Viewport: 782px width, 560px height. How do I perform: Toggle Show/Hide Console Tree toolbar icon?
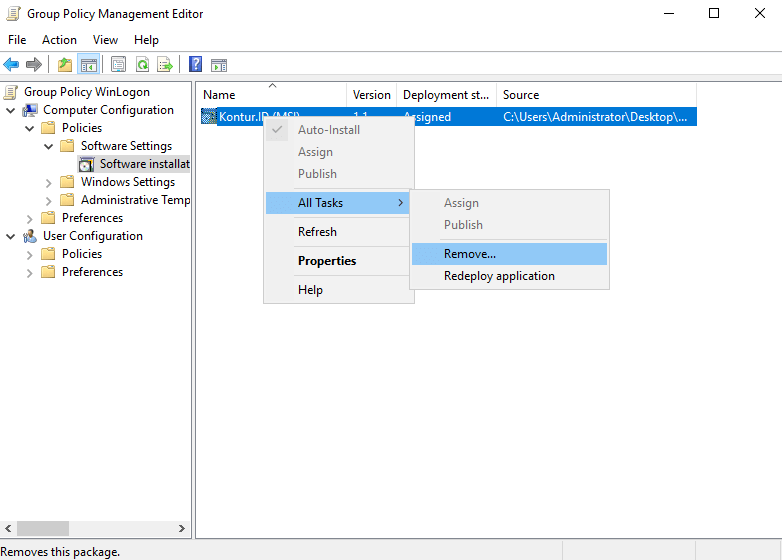89,65
